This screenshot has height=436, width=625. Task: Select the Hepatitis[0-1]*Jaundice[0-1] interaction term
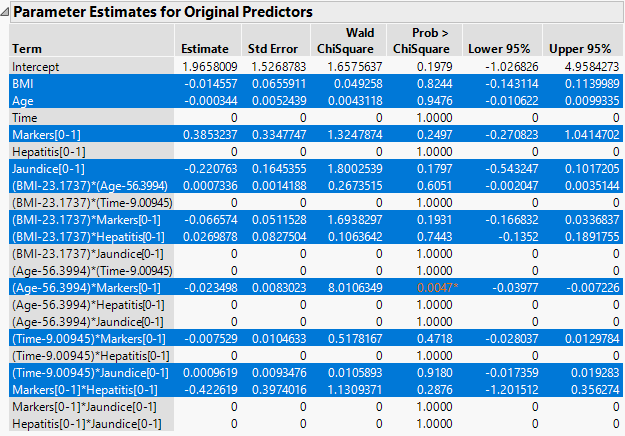pyautogui.click(x=85, y=423)
